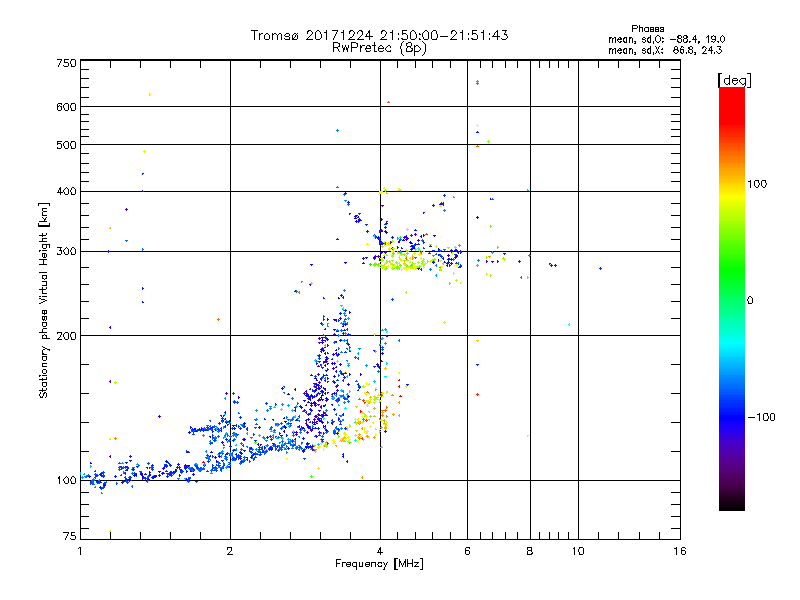Click the plot title 'Tromsø 20171224 21:50:00-21:51:43'
Image resolution: width=800 pixels, height=600 pixels.
click(379, 35)
